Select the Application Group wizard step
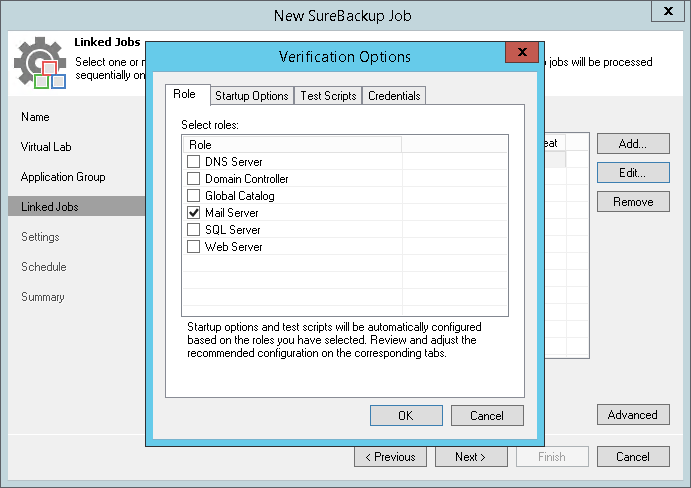691x488 pixels. coord(63,177)
